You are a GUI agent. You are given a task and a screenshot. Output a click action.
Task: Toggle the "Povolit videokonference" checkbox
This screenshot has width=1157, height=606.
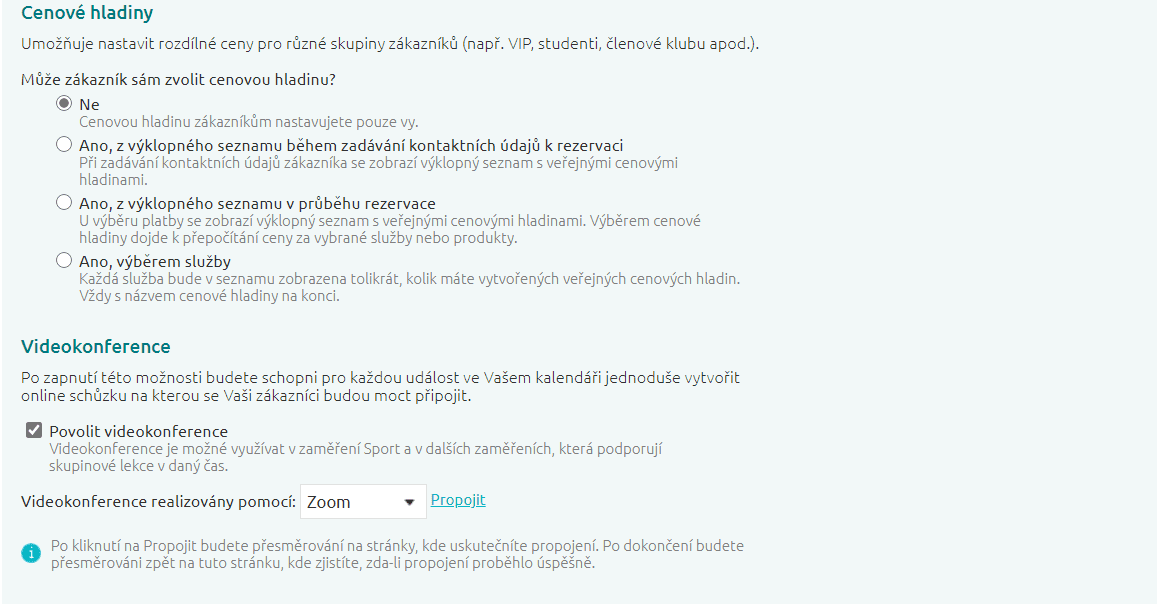[x=35, y=431]
